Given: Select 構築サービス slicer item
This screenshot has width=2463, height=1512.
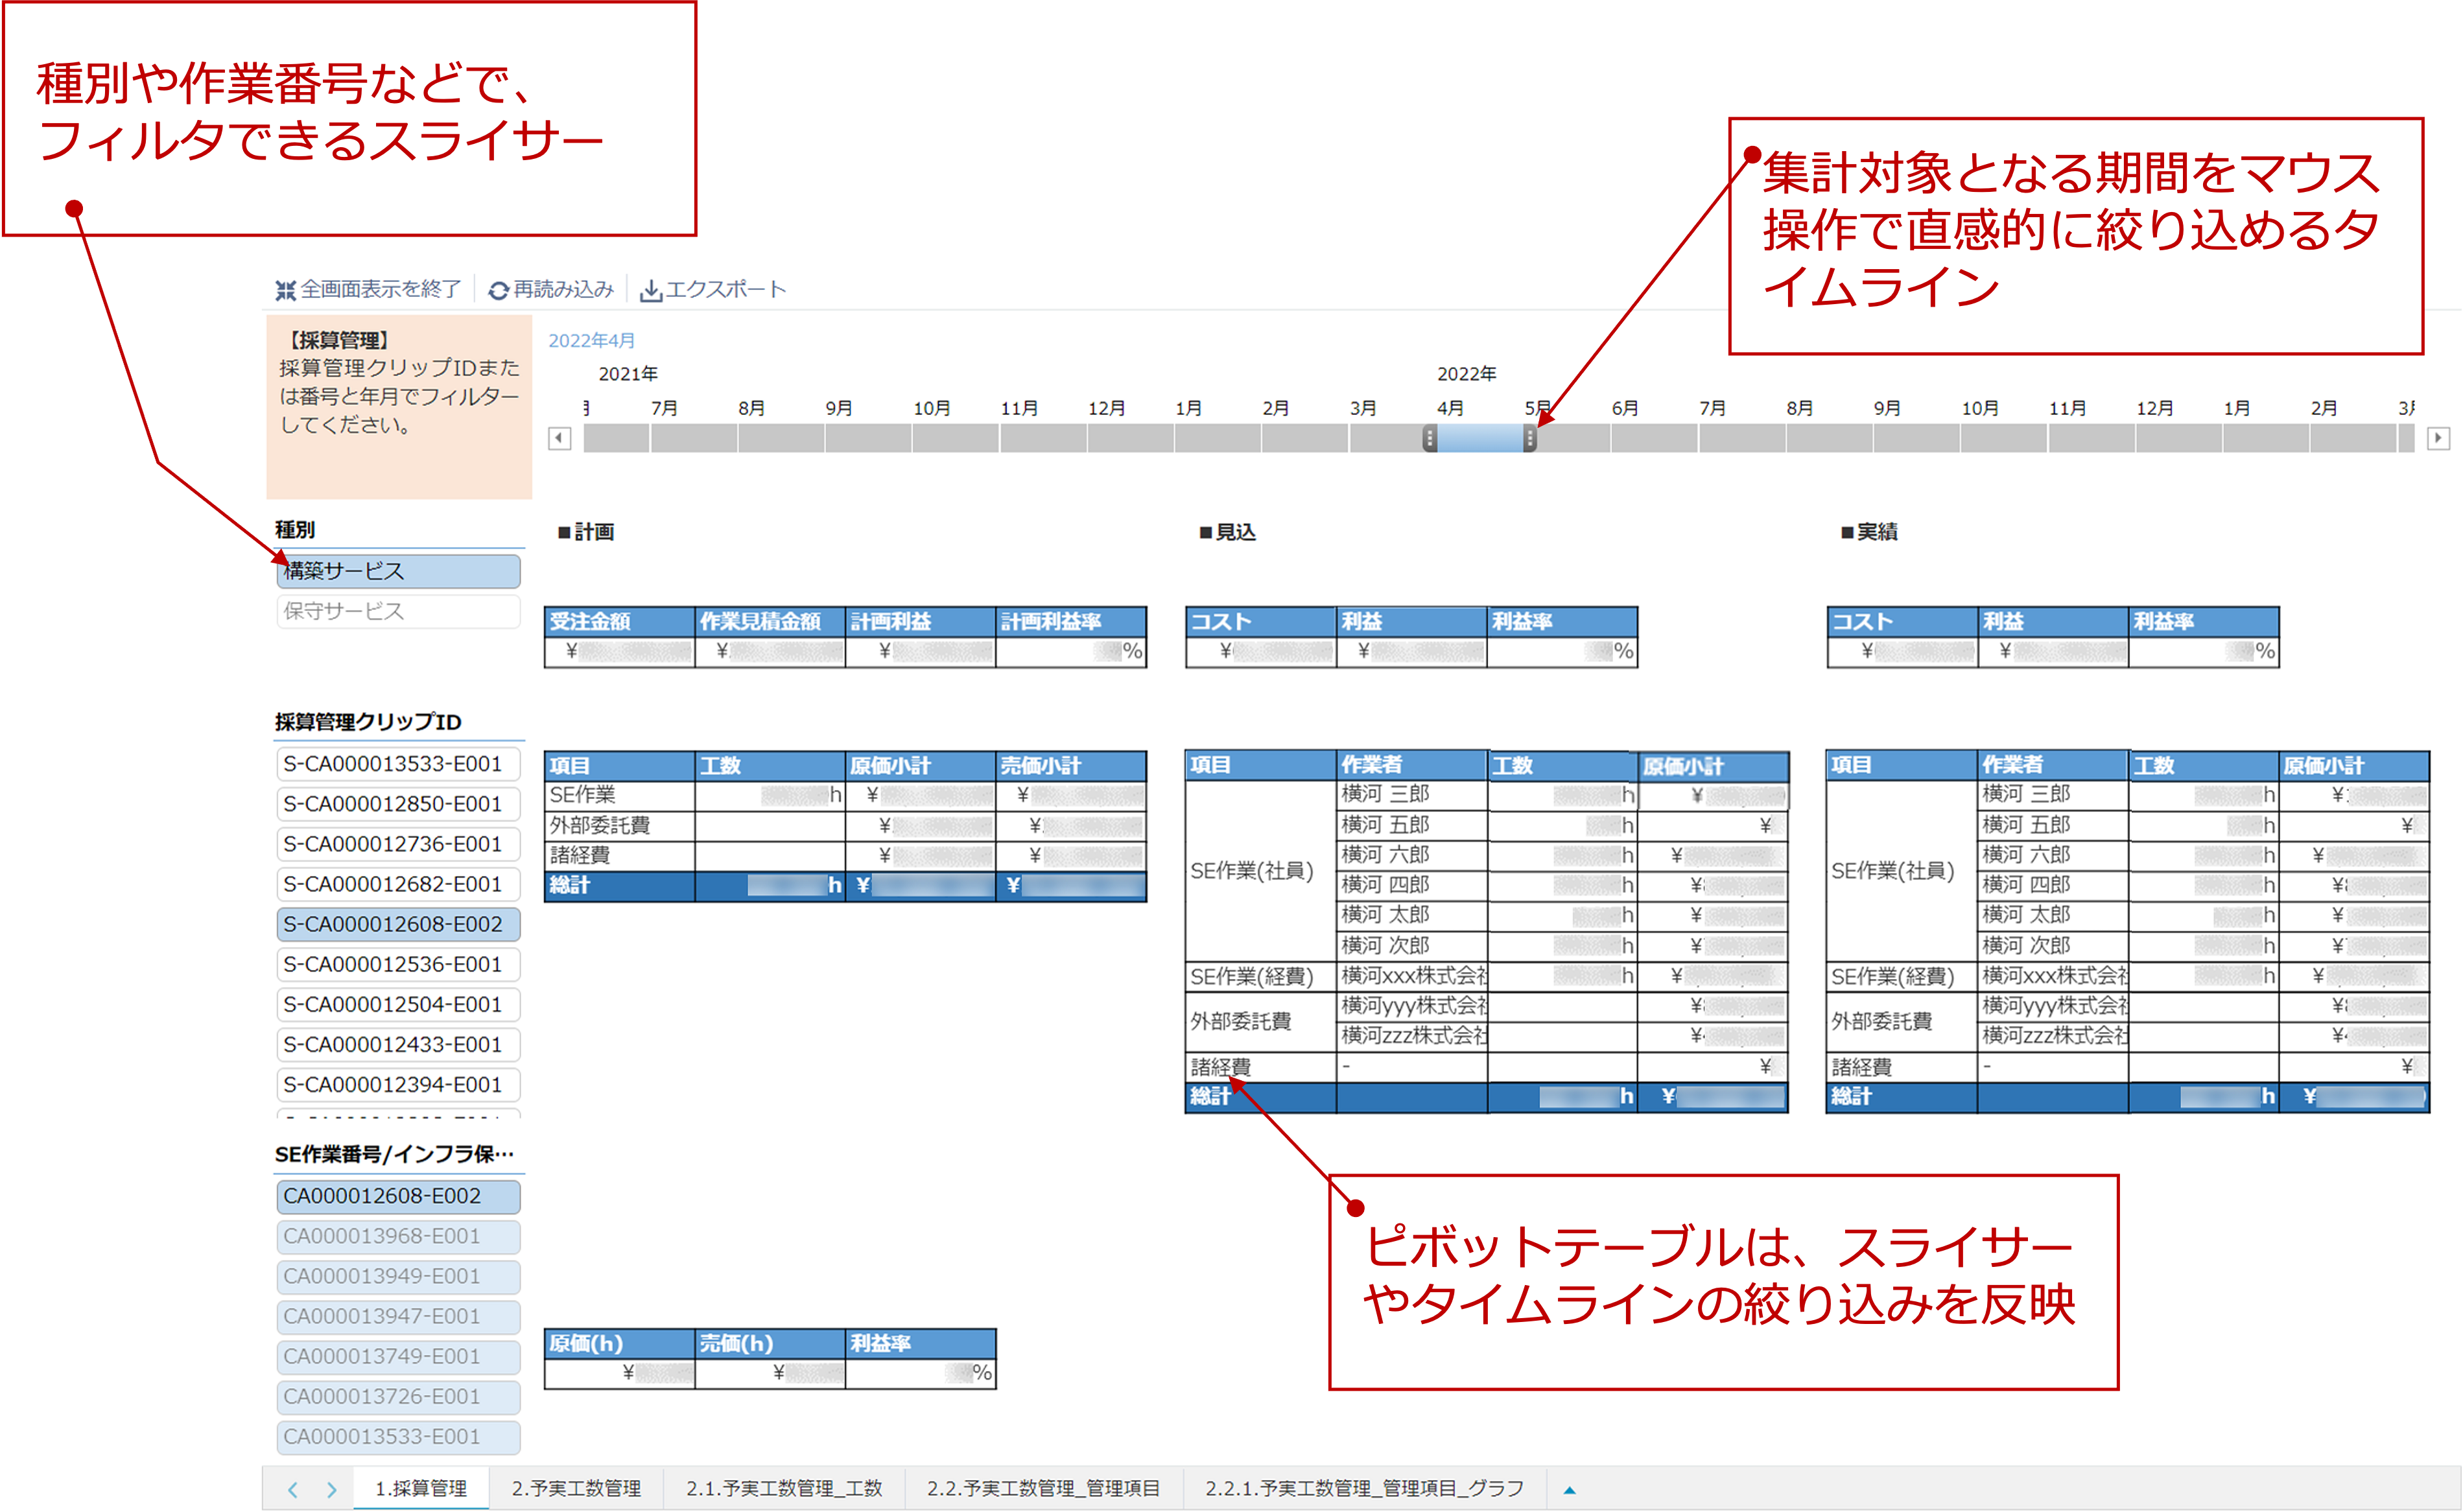Looking at the screenshot, I should click(x=398, y=571).
